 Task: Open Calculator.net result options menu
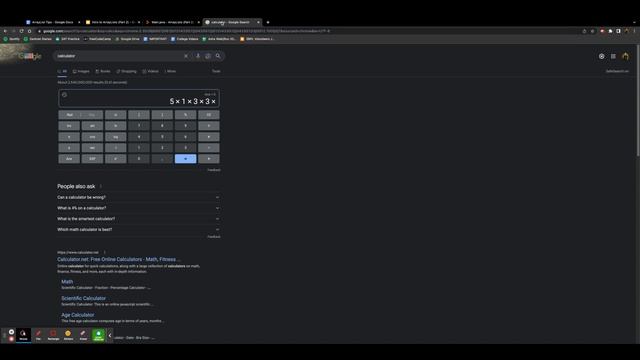click(x=104, y=252)
